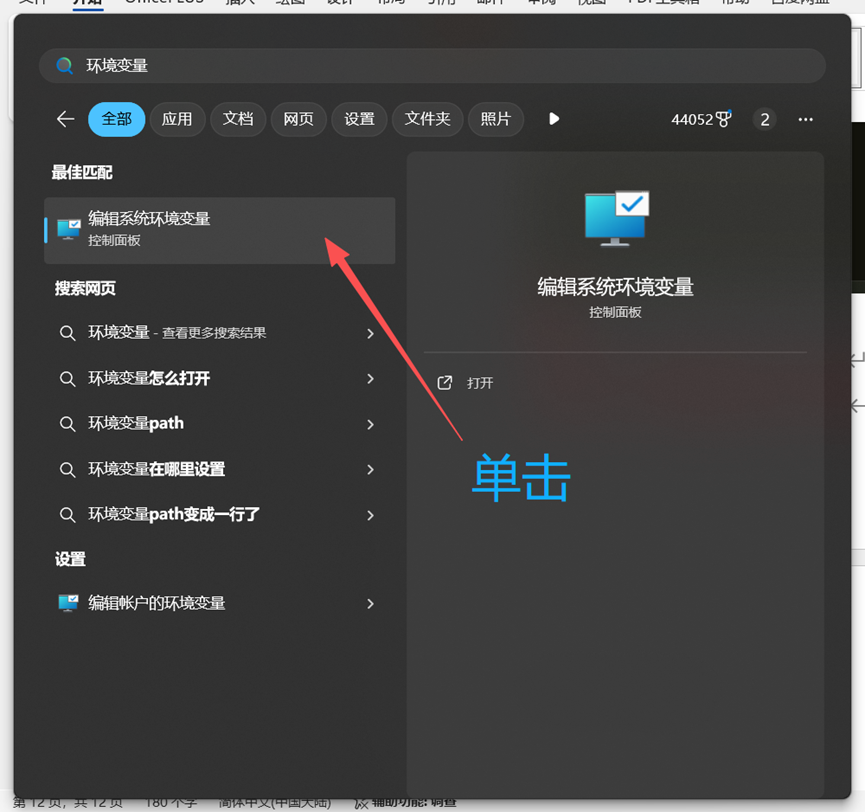
Task: Click the 设置 section heading above 编辑帐户的环境变量
Action: click(70, 559)
